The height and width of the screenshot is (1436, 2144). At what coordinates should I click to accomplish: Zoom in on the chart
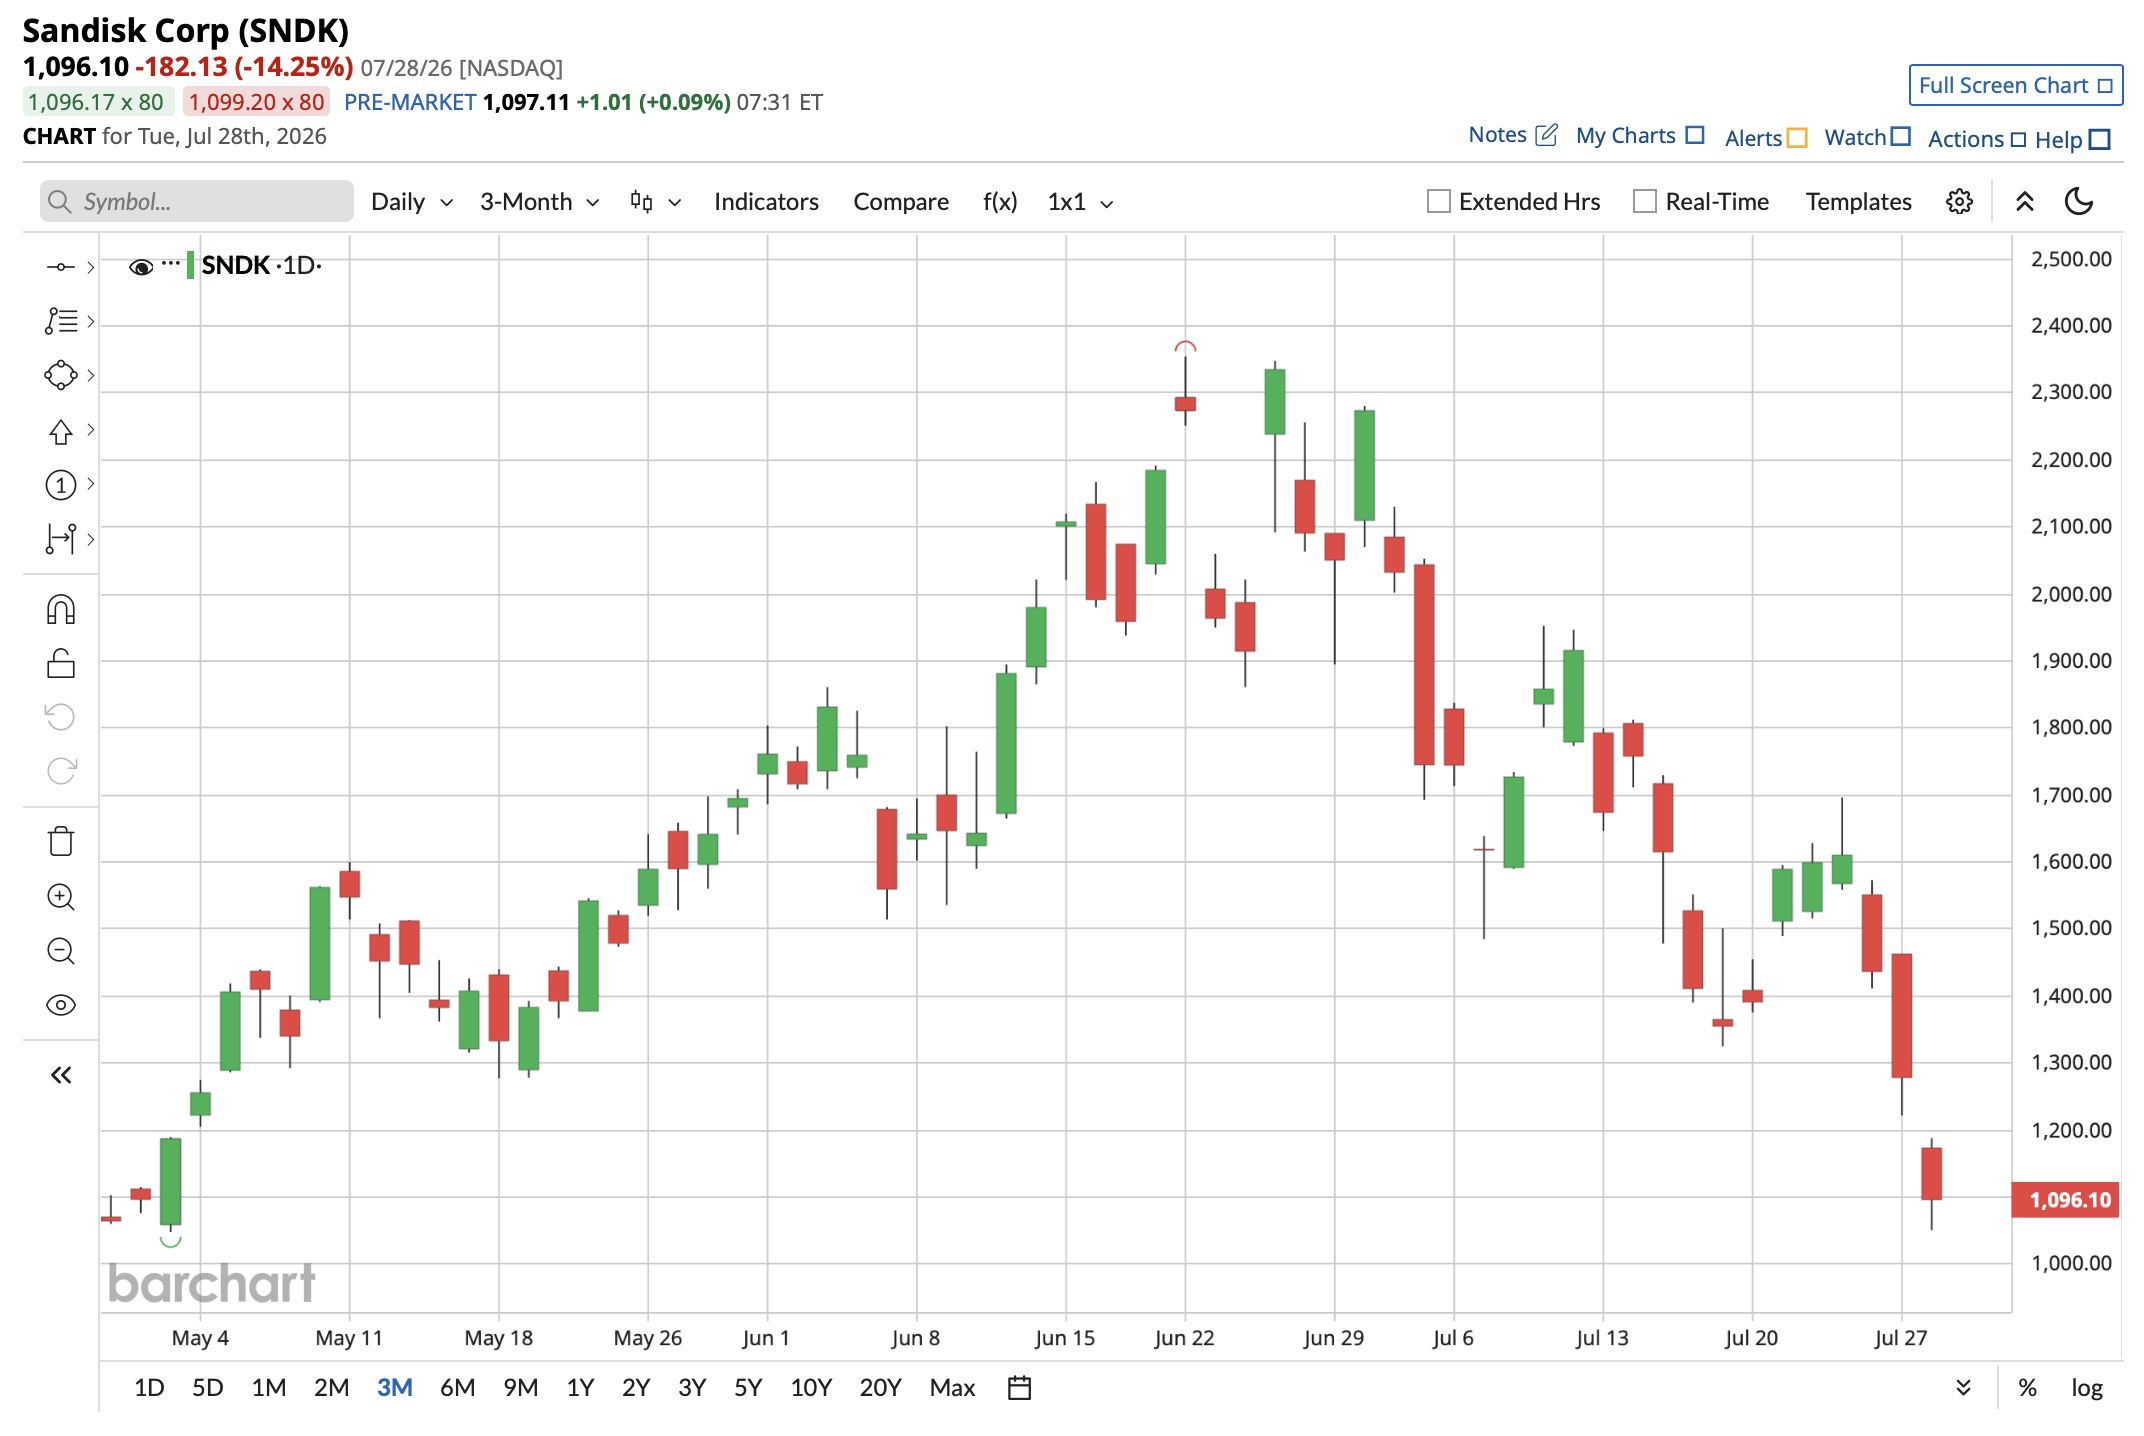coord(61,897)
